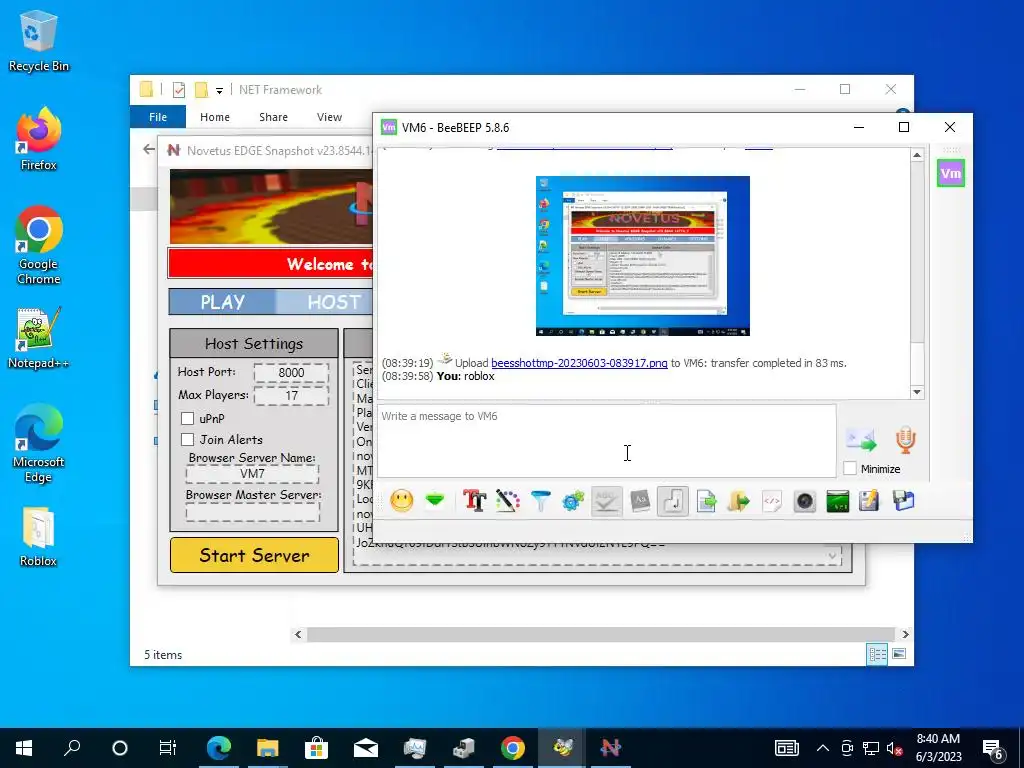Click the green screen icon in BeeBEEP toolbar
Viewport: 1024px width, 768px height.
(x=838, y=501)
